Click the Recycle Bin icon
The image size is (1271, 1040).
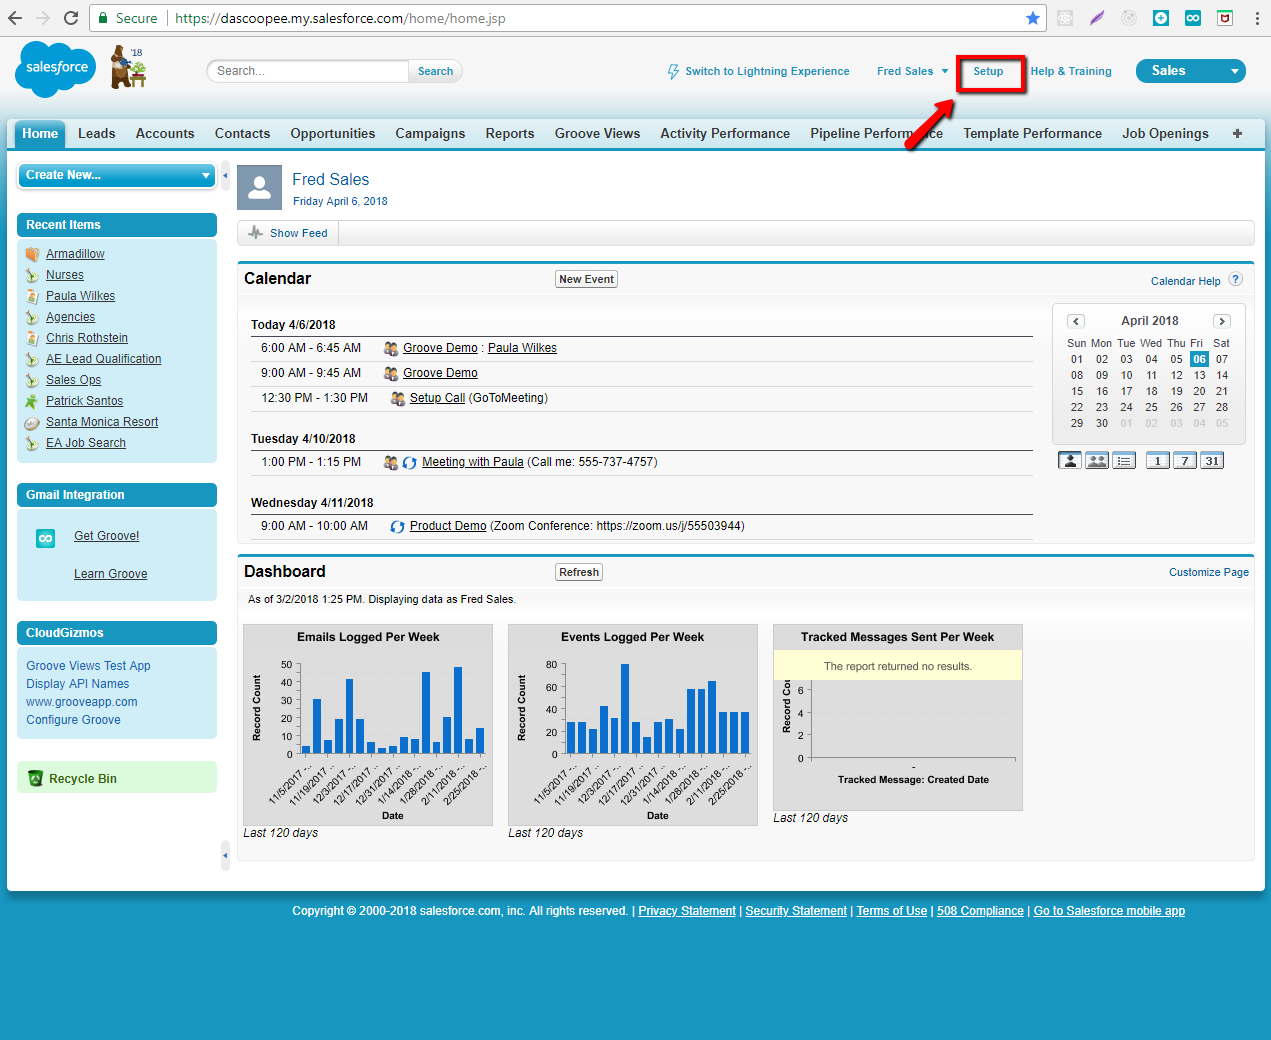pos(36,778)
